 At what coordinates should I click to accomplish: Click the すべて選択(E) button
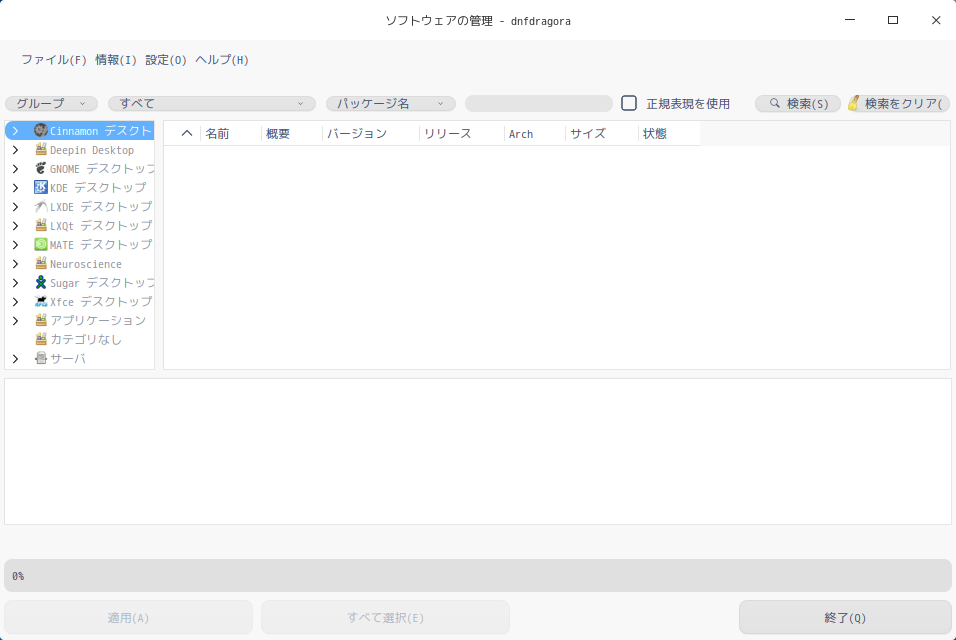385,617
